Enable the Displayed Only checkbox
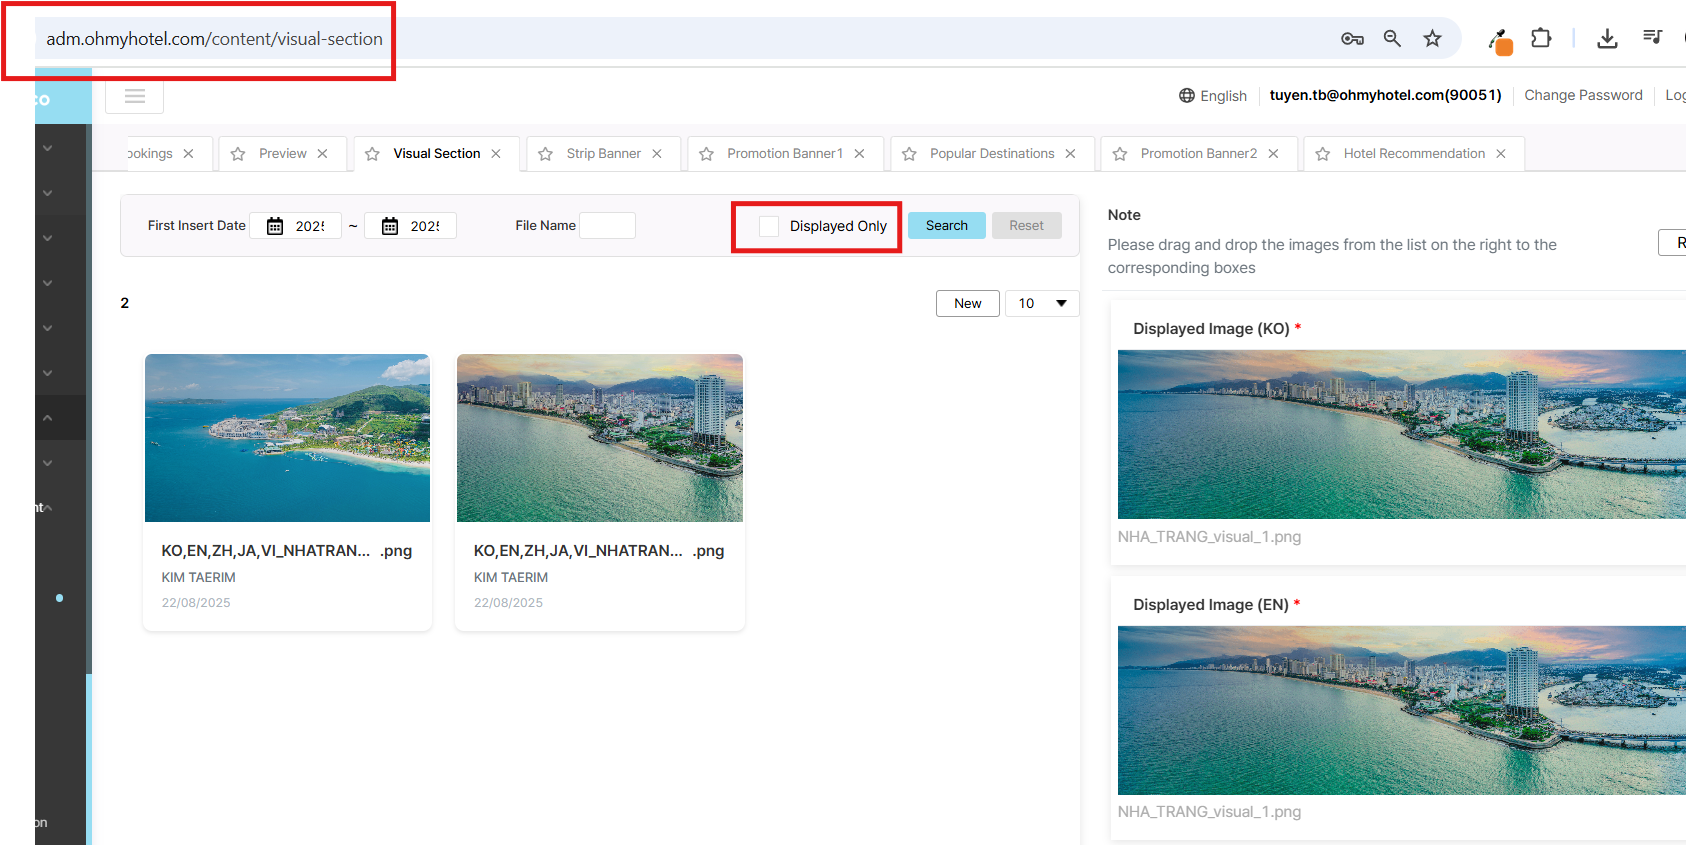Viewport: 1686px width, 845px height. 769,227
